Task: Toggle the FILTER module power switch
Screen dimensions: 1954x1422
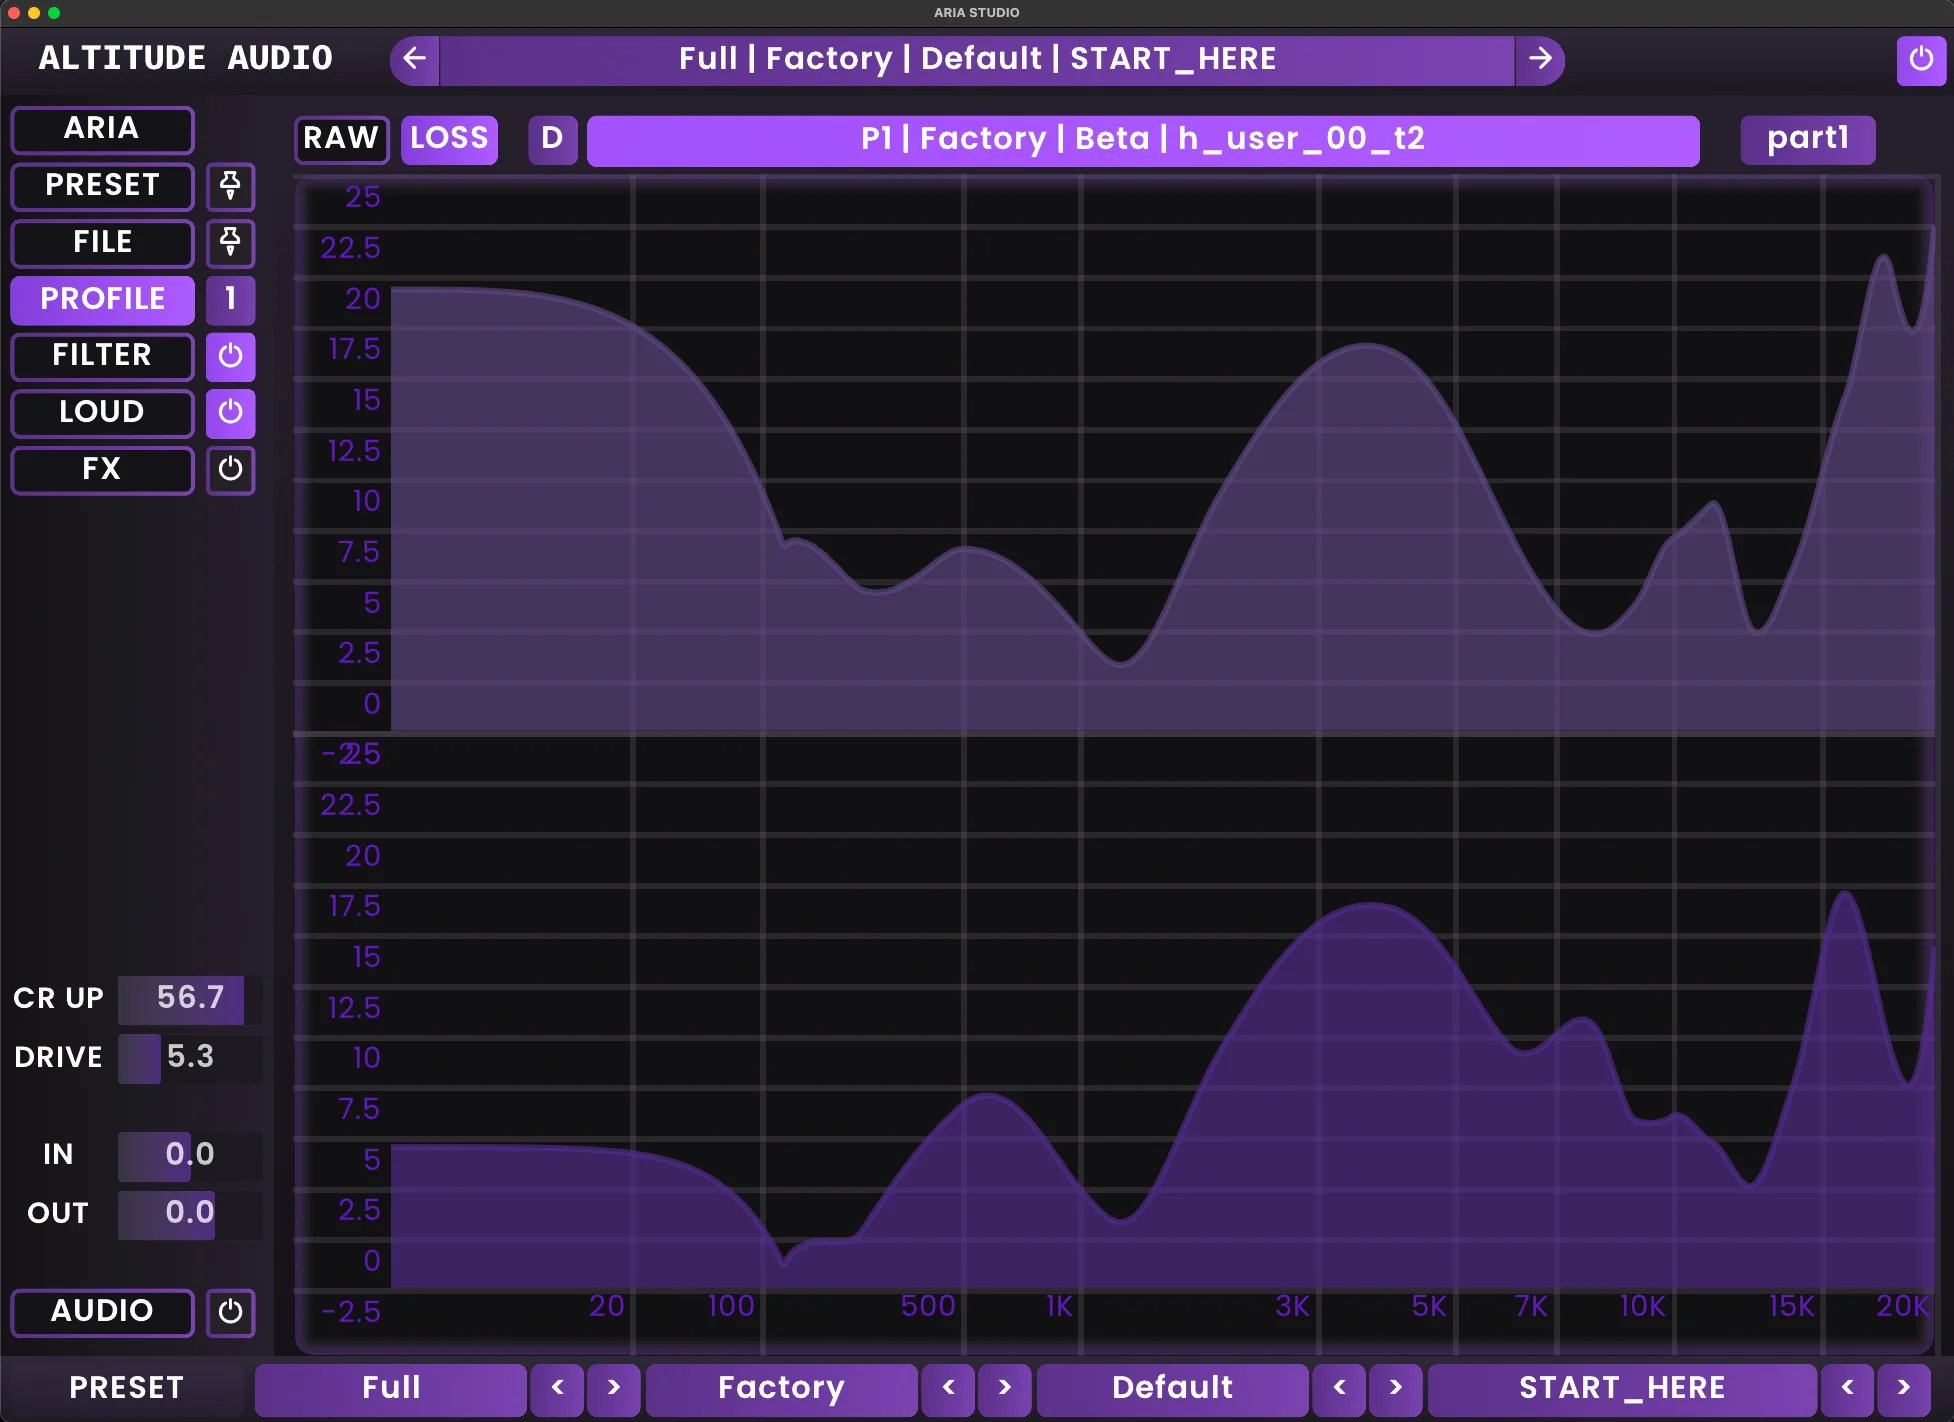Action: [230, 357]
